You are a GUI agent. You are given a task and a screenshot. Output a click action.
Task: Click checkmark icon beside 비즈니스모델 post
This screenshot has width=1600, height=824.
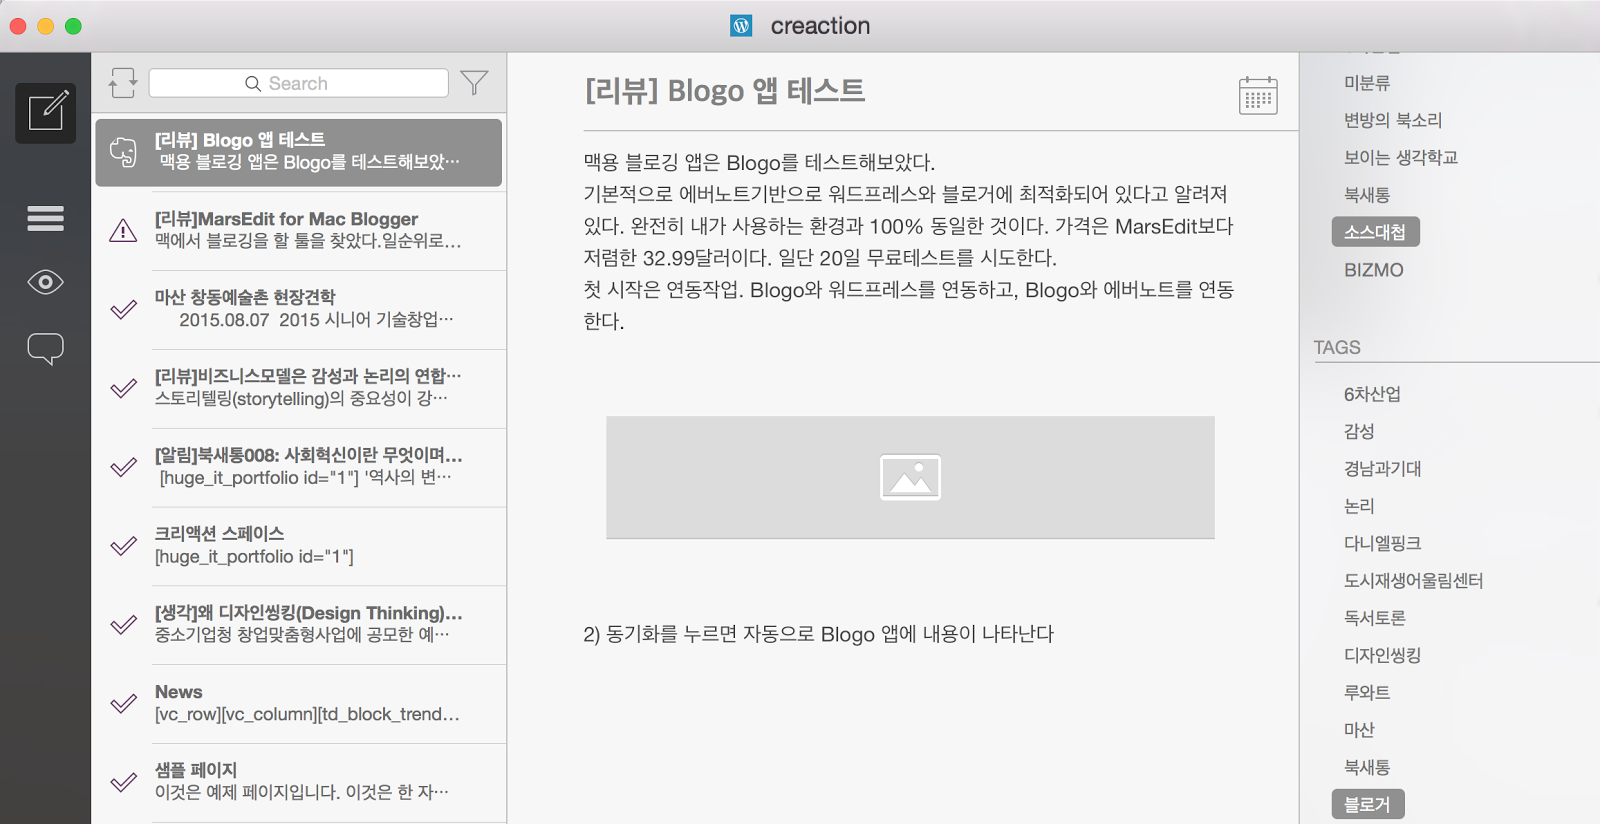123,388
